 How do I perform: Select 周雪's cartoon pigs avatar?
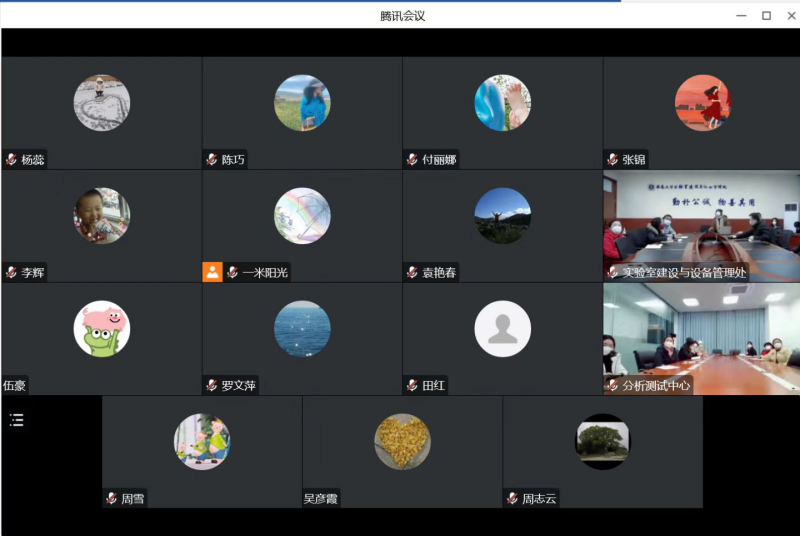coord(202,442)
